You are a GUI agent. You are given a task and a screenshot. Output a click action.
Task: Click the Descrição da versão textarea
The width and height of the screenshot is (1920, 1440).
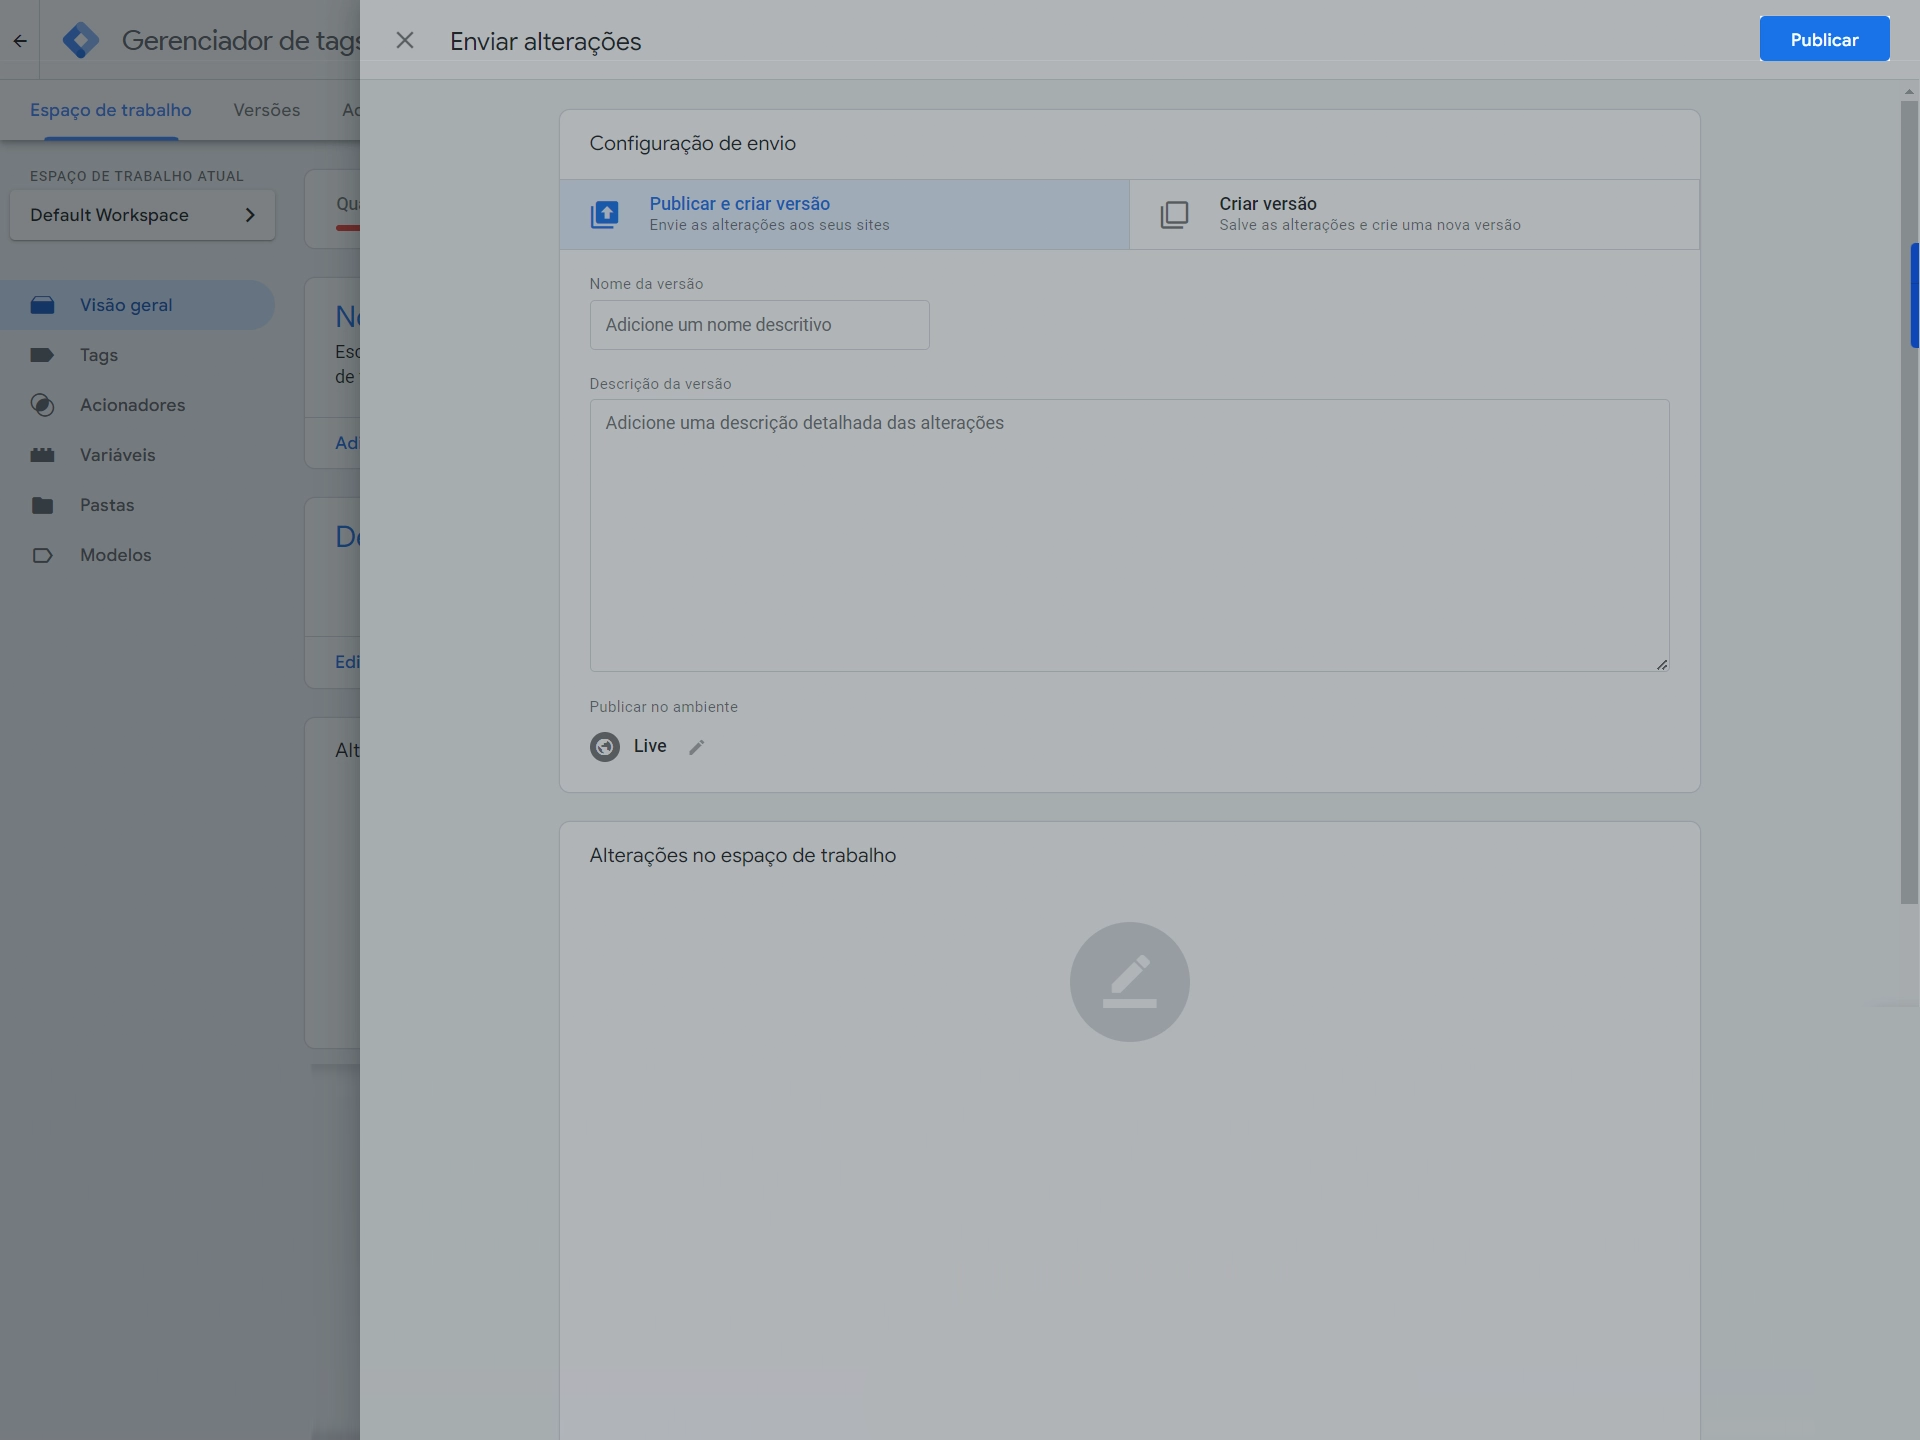[1128, 535]
